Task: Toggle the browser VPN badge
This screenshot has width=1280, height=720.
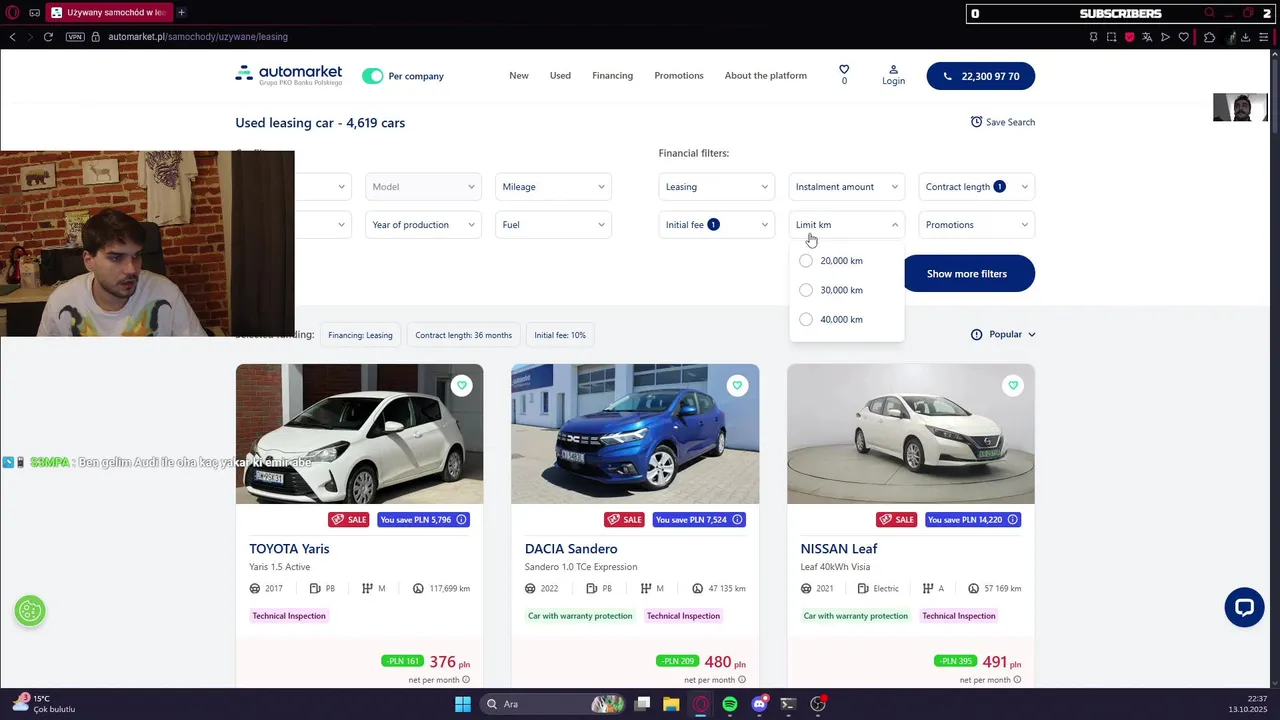Action: tap(75, 37)
